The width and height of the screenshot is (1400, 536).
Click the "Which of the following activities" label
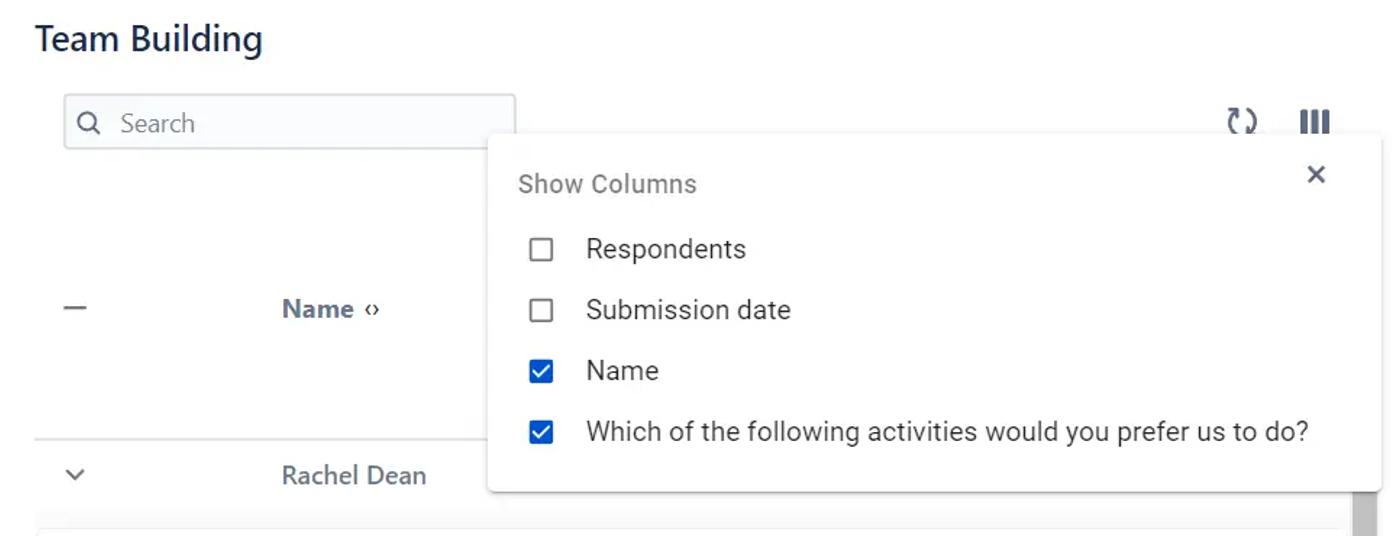click(946, 432)
